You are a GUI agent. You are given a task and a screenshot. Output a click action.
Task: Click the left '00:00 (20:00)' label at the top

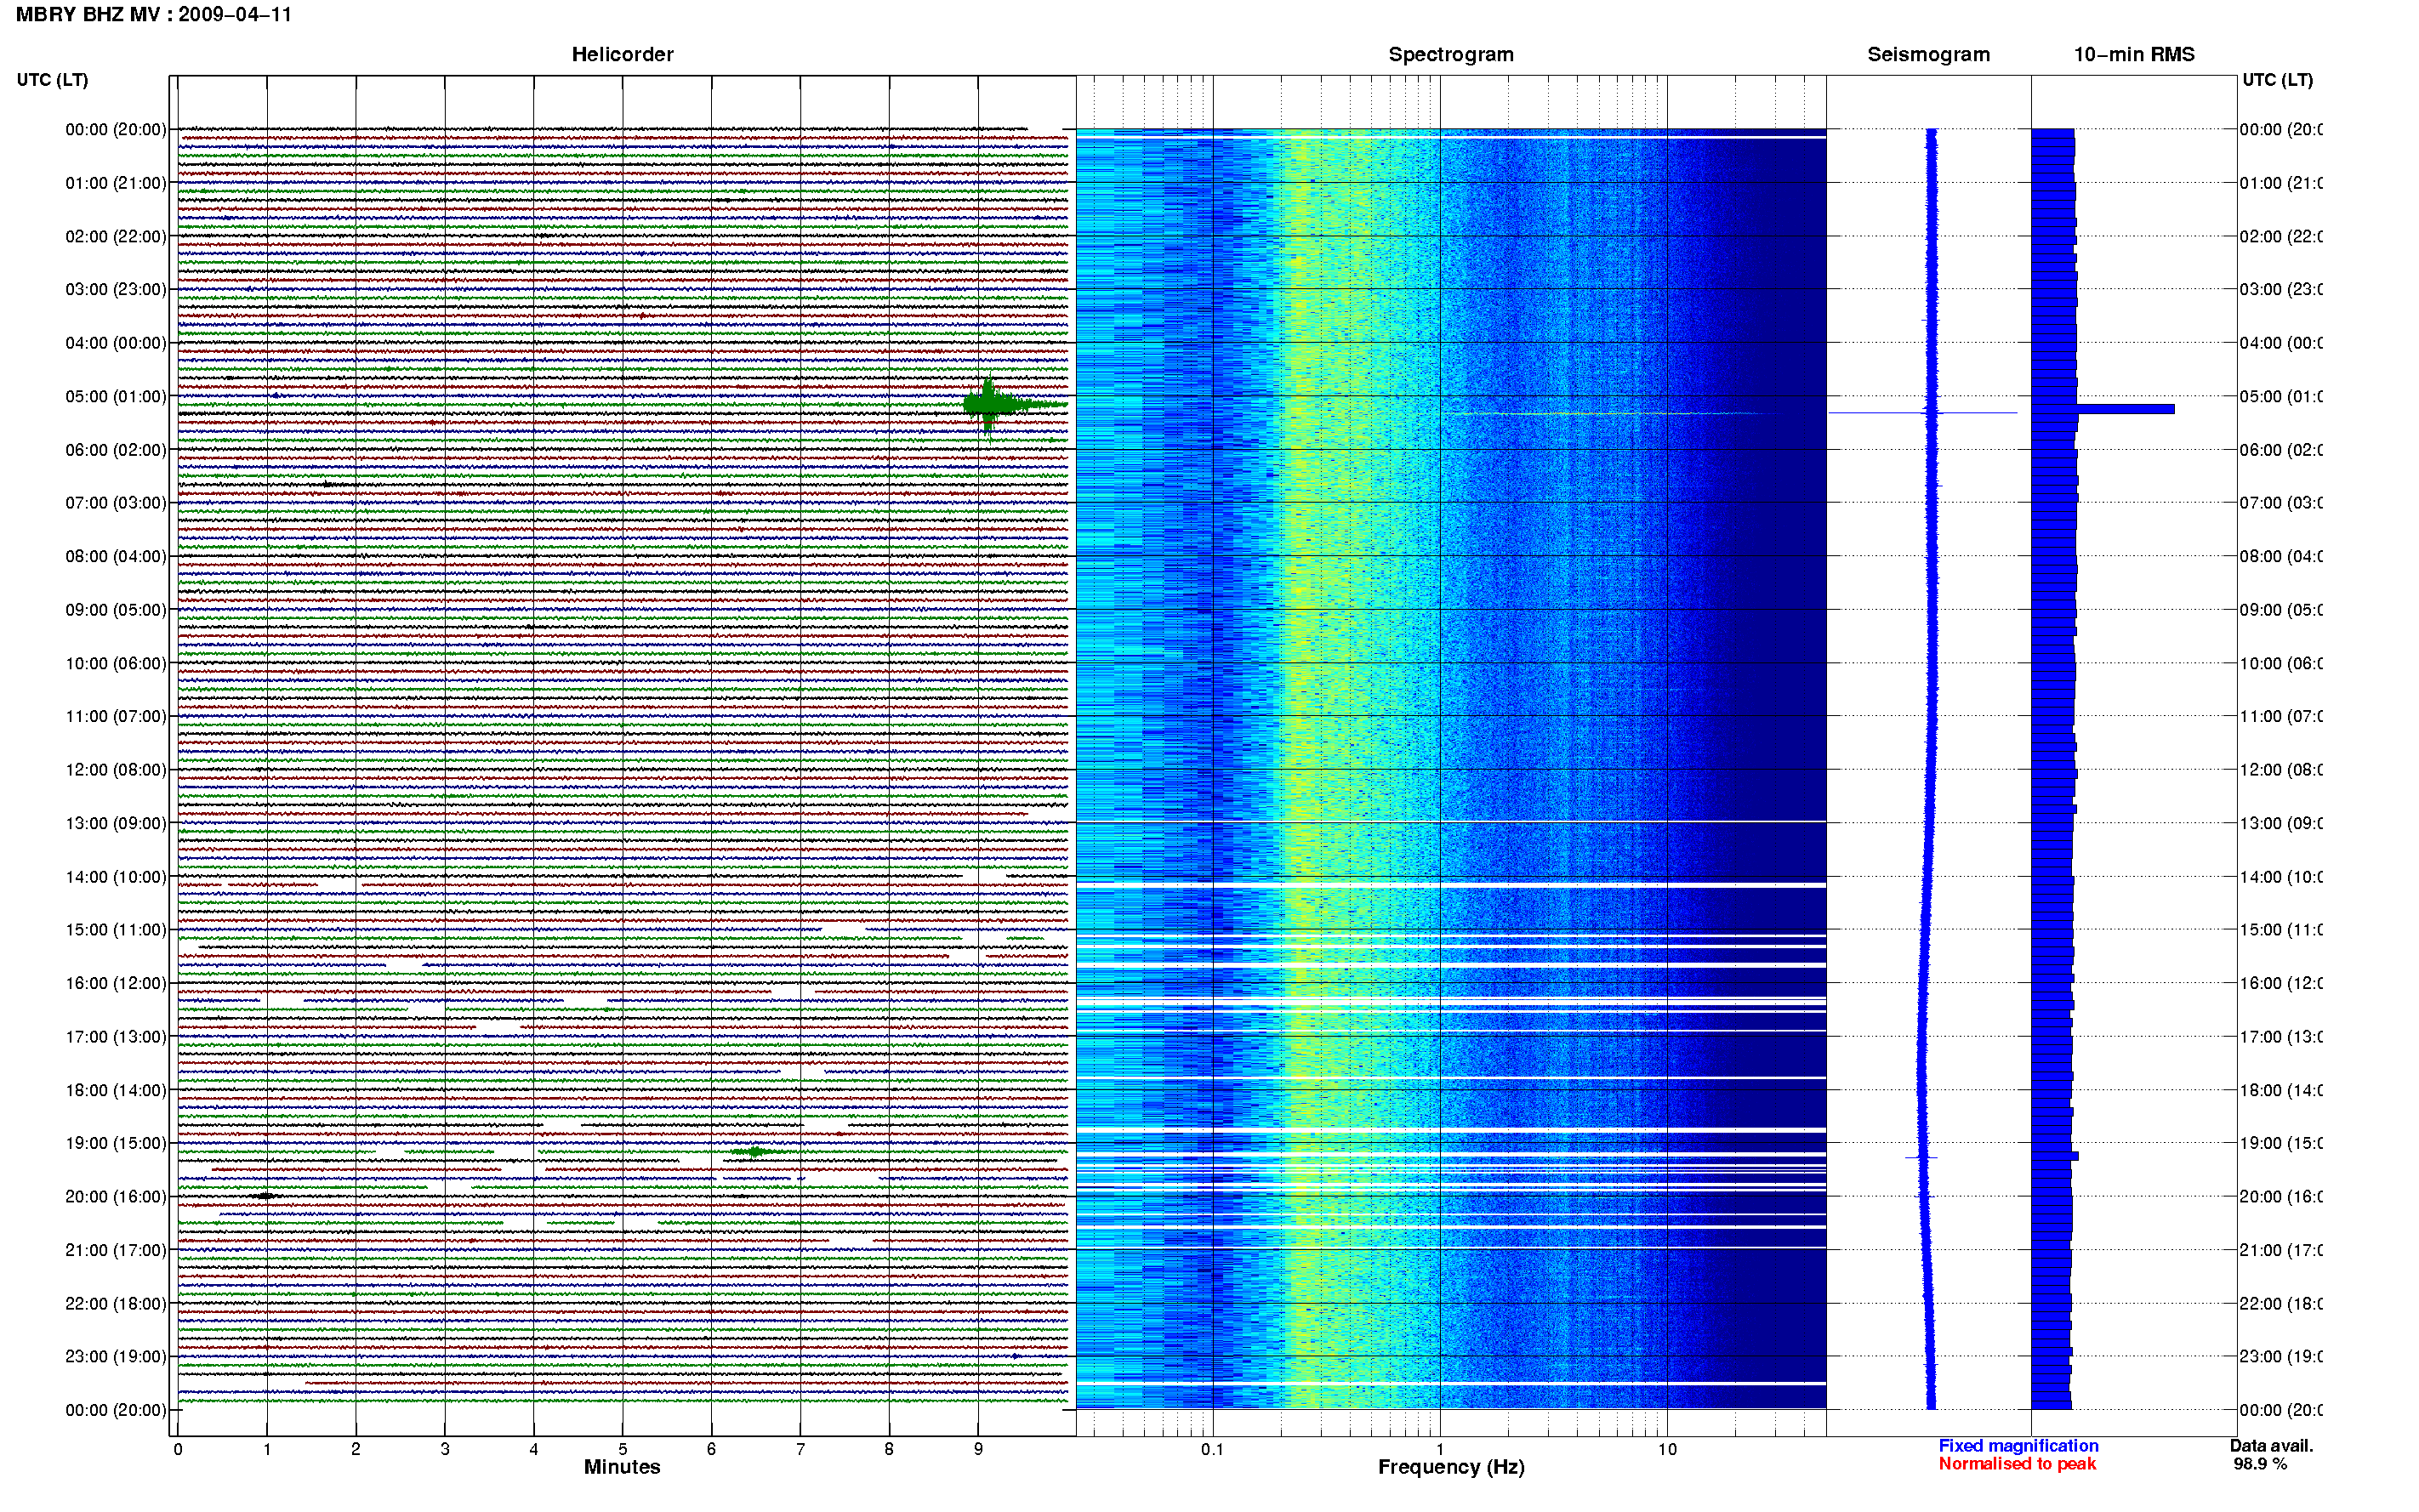tap(116, 129)
